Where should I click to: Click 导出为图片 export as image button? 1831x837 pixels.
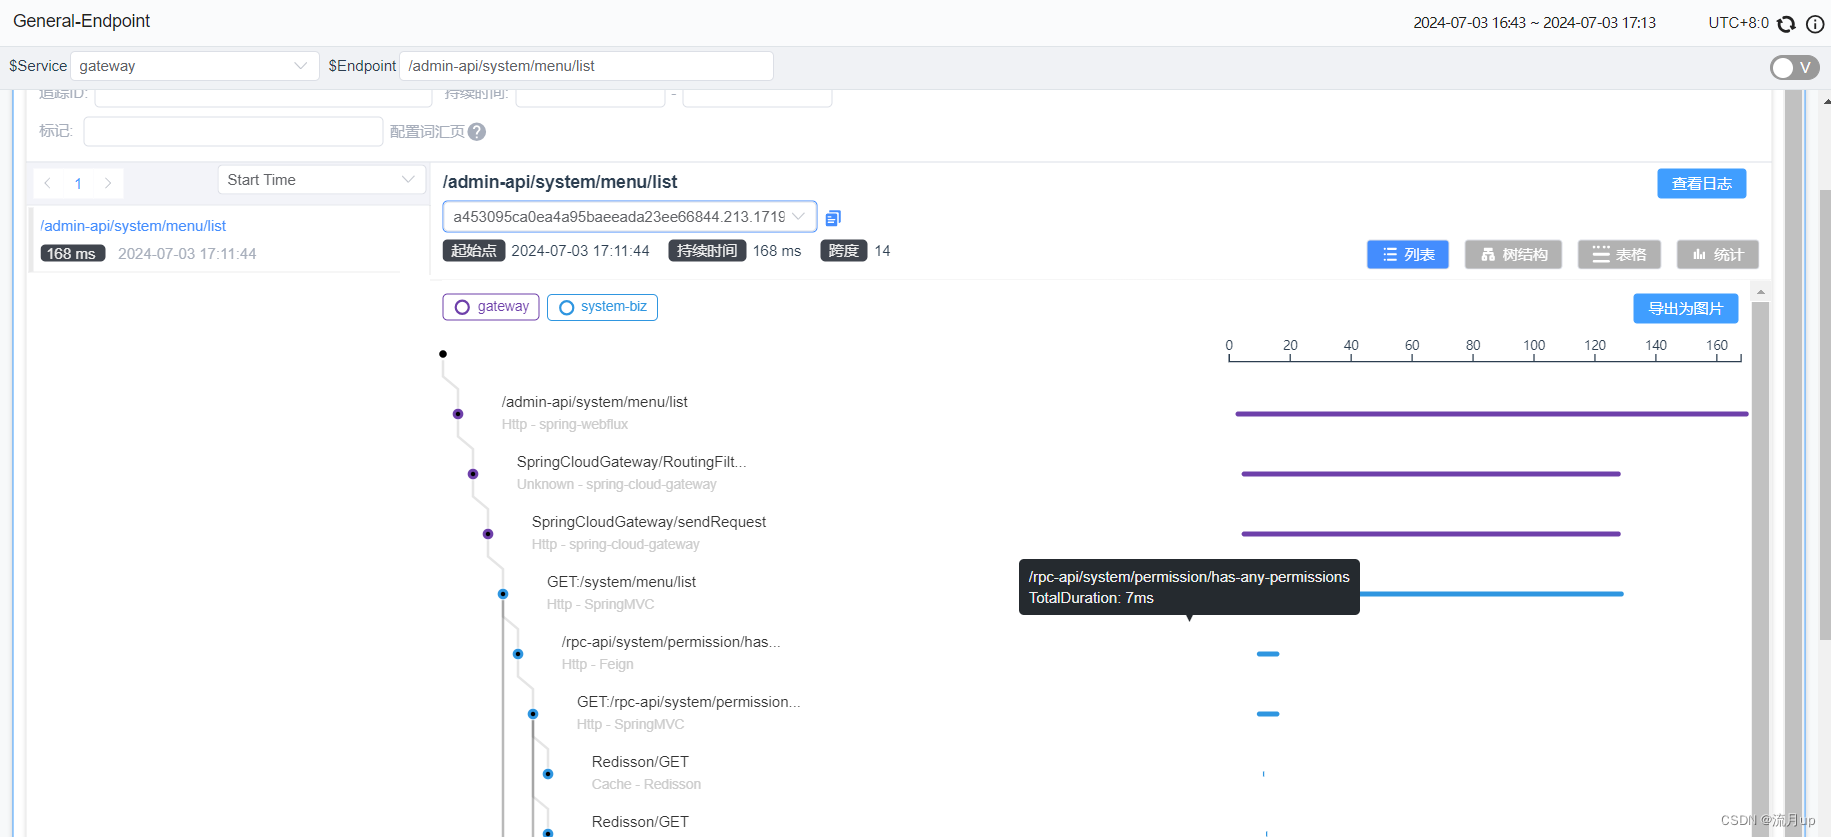[1685, 309]
